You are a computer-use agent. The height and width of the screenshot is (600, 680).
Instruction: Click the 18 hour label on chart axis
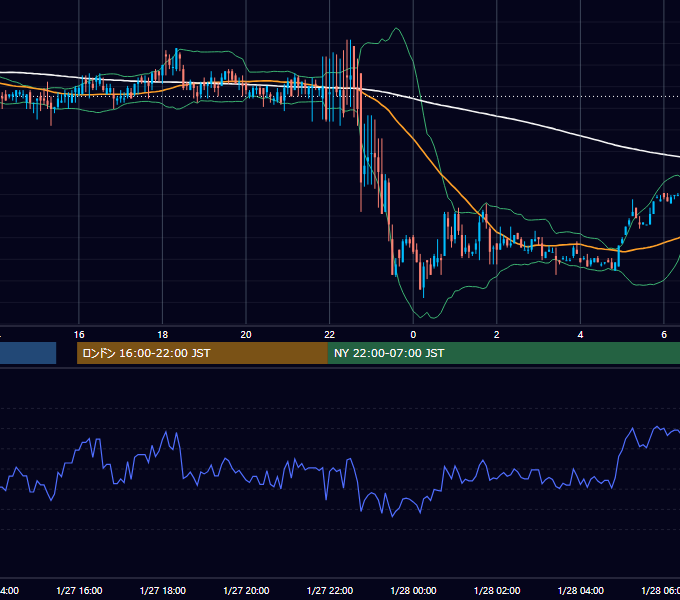[x=163, y=335]
